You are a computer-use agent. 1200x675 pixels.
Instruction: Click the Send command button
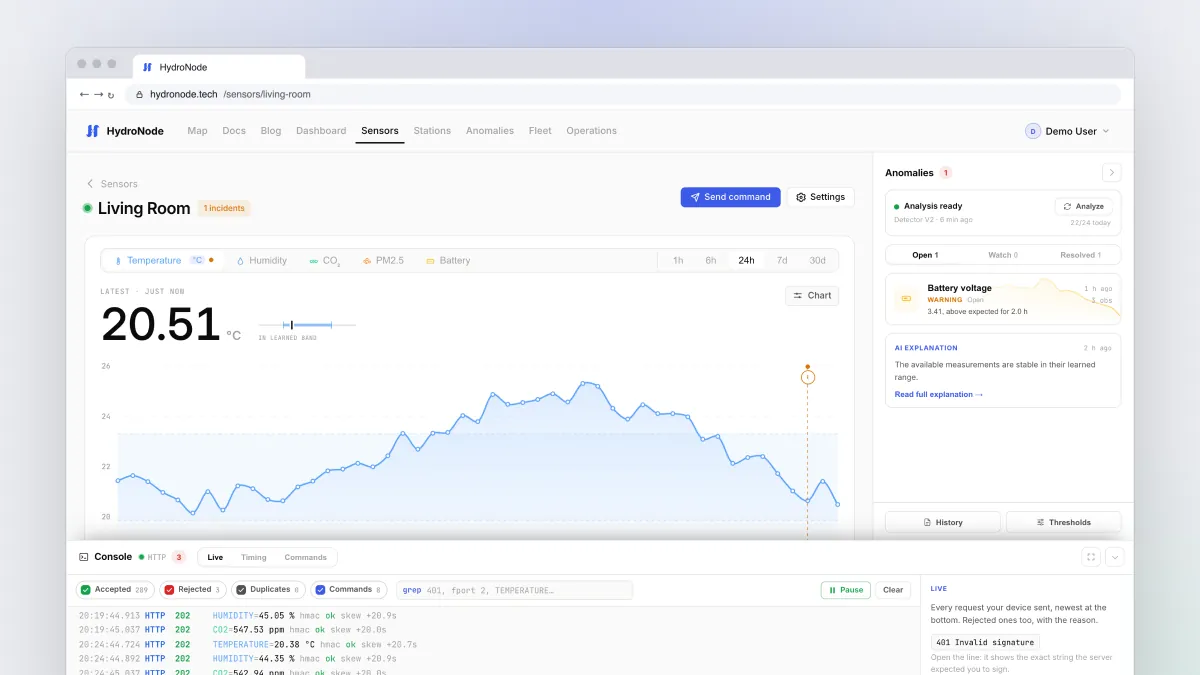[730, 197]
